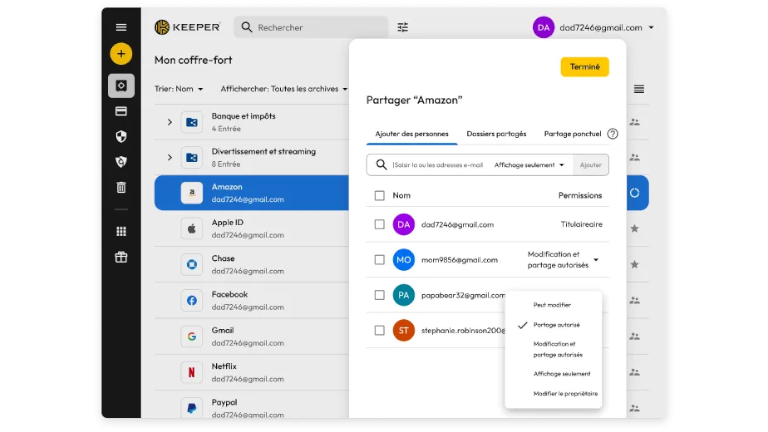Open the vault icon in sidebar
768x432 pixels.
(x=121, y=85)
